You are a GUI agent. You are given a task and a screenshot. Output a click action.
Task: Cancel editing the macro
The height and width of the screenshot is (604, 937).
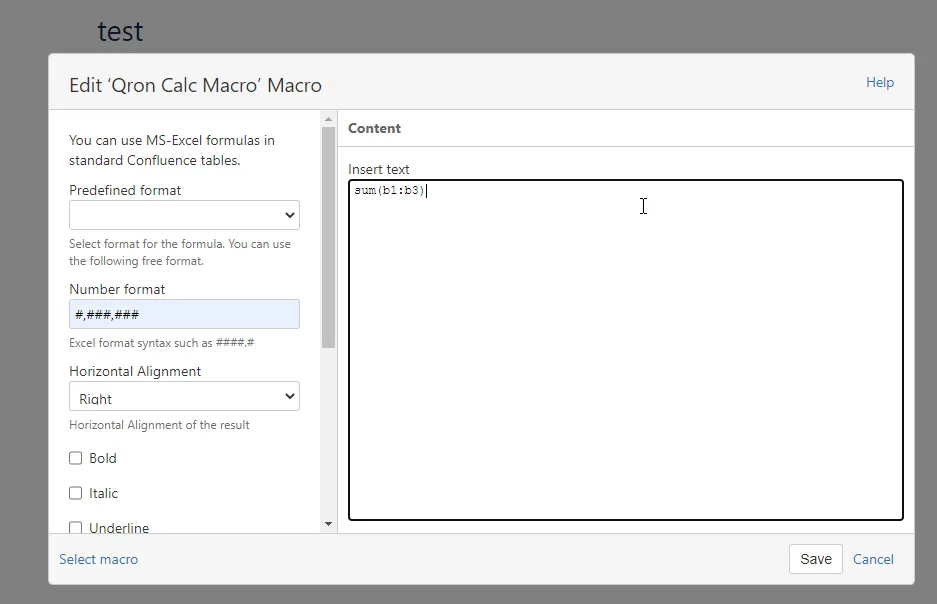[x=873, y=559]
